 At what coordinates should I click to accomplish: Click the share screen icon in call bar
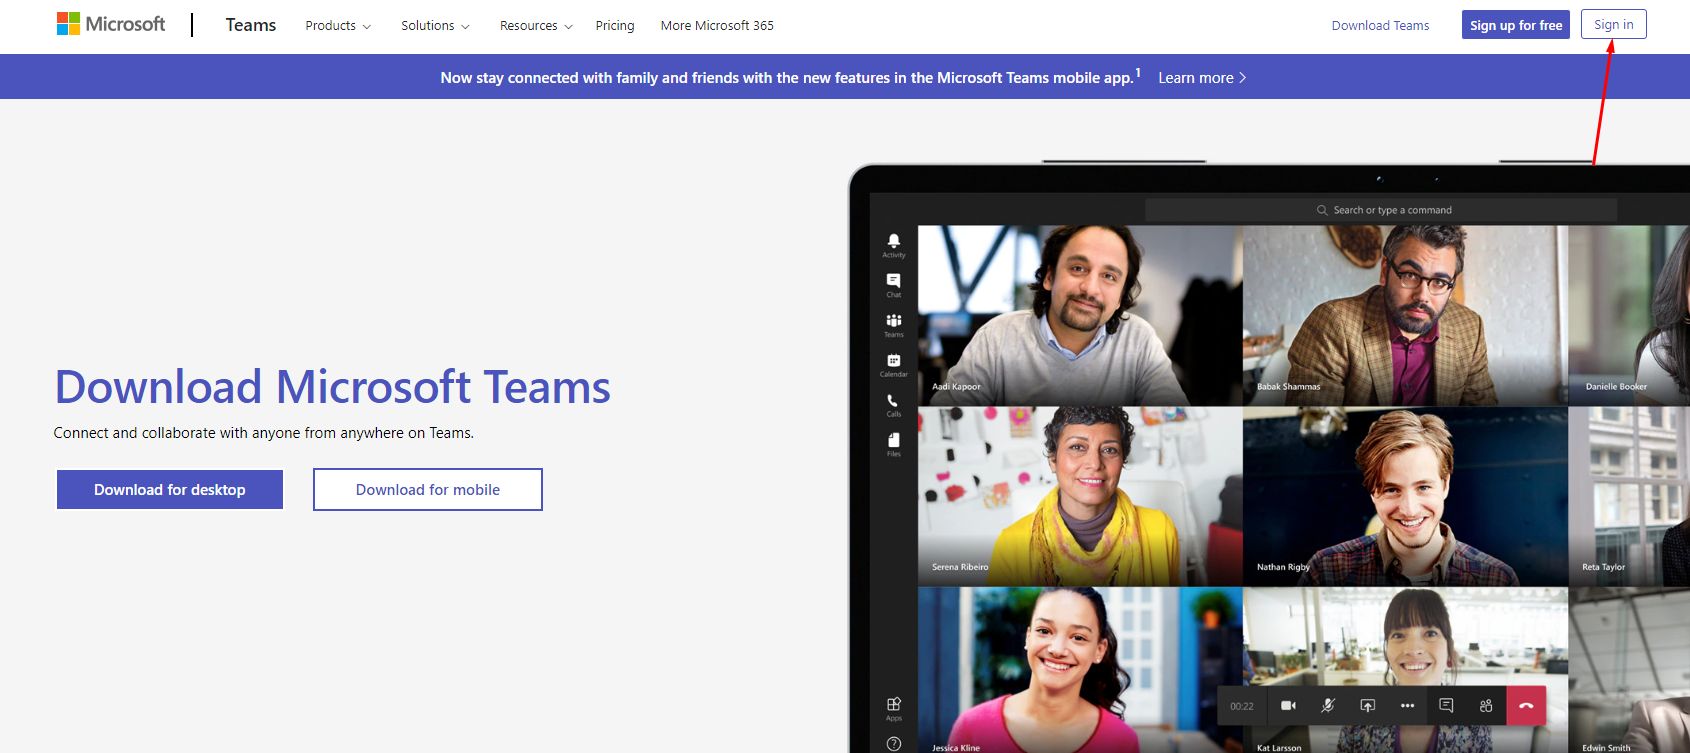point(1368,706)
